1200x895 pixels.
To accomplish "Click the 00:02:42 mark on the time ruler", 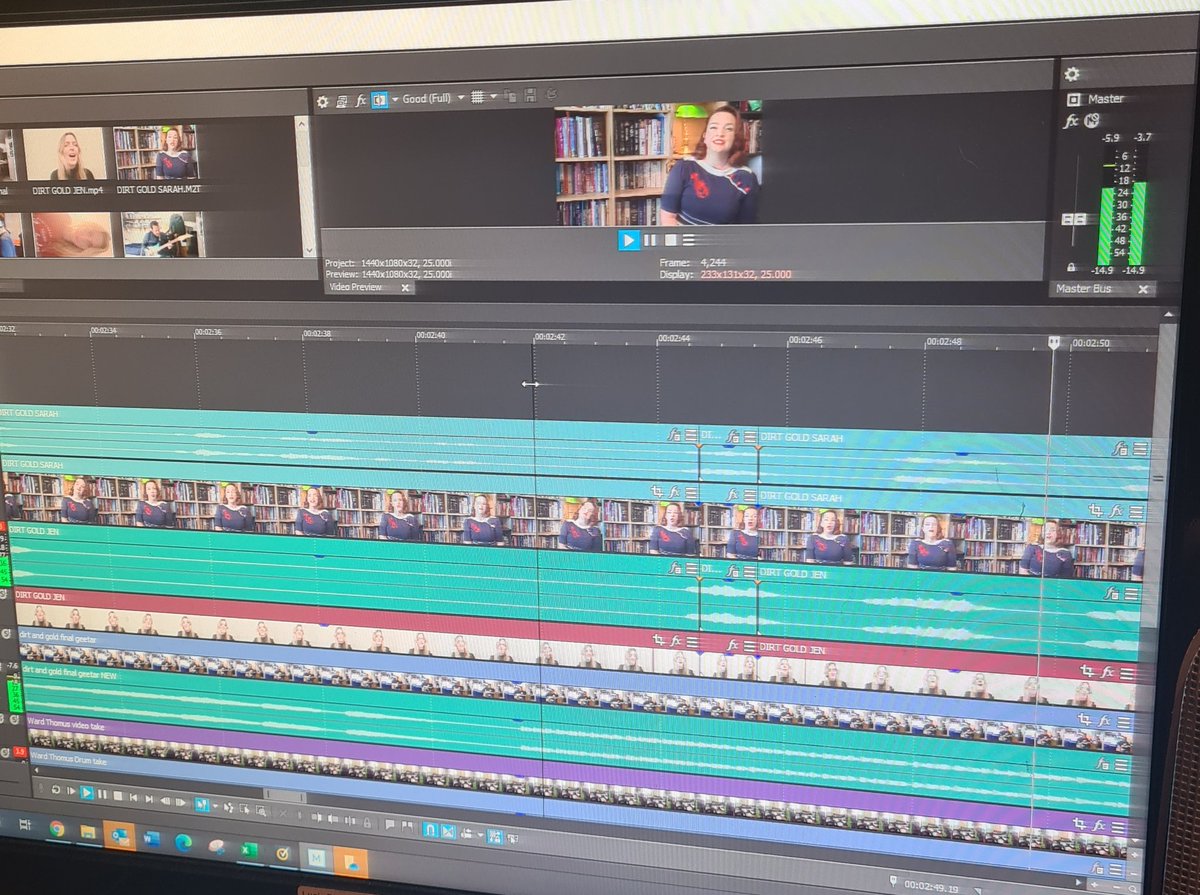I will click(x=552, y=337).
